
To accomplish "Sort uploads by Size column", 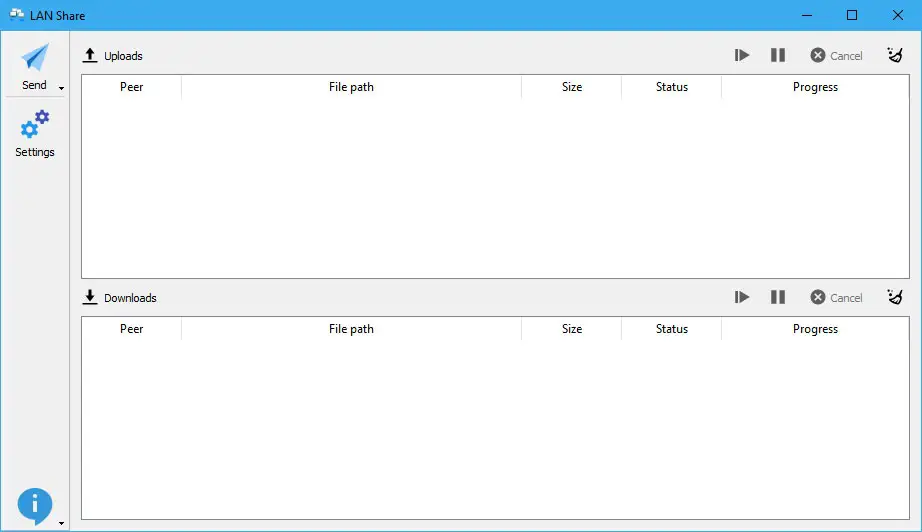I will [572, 87].
